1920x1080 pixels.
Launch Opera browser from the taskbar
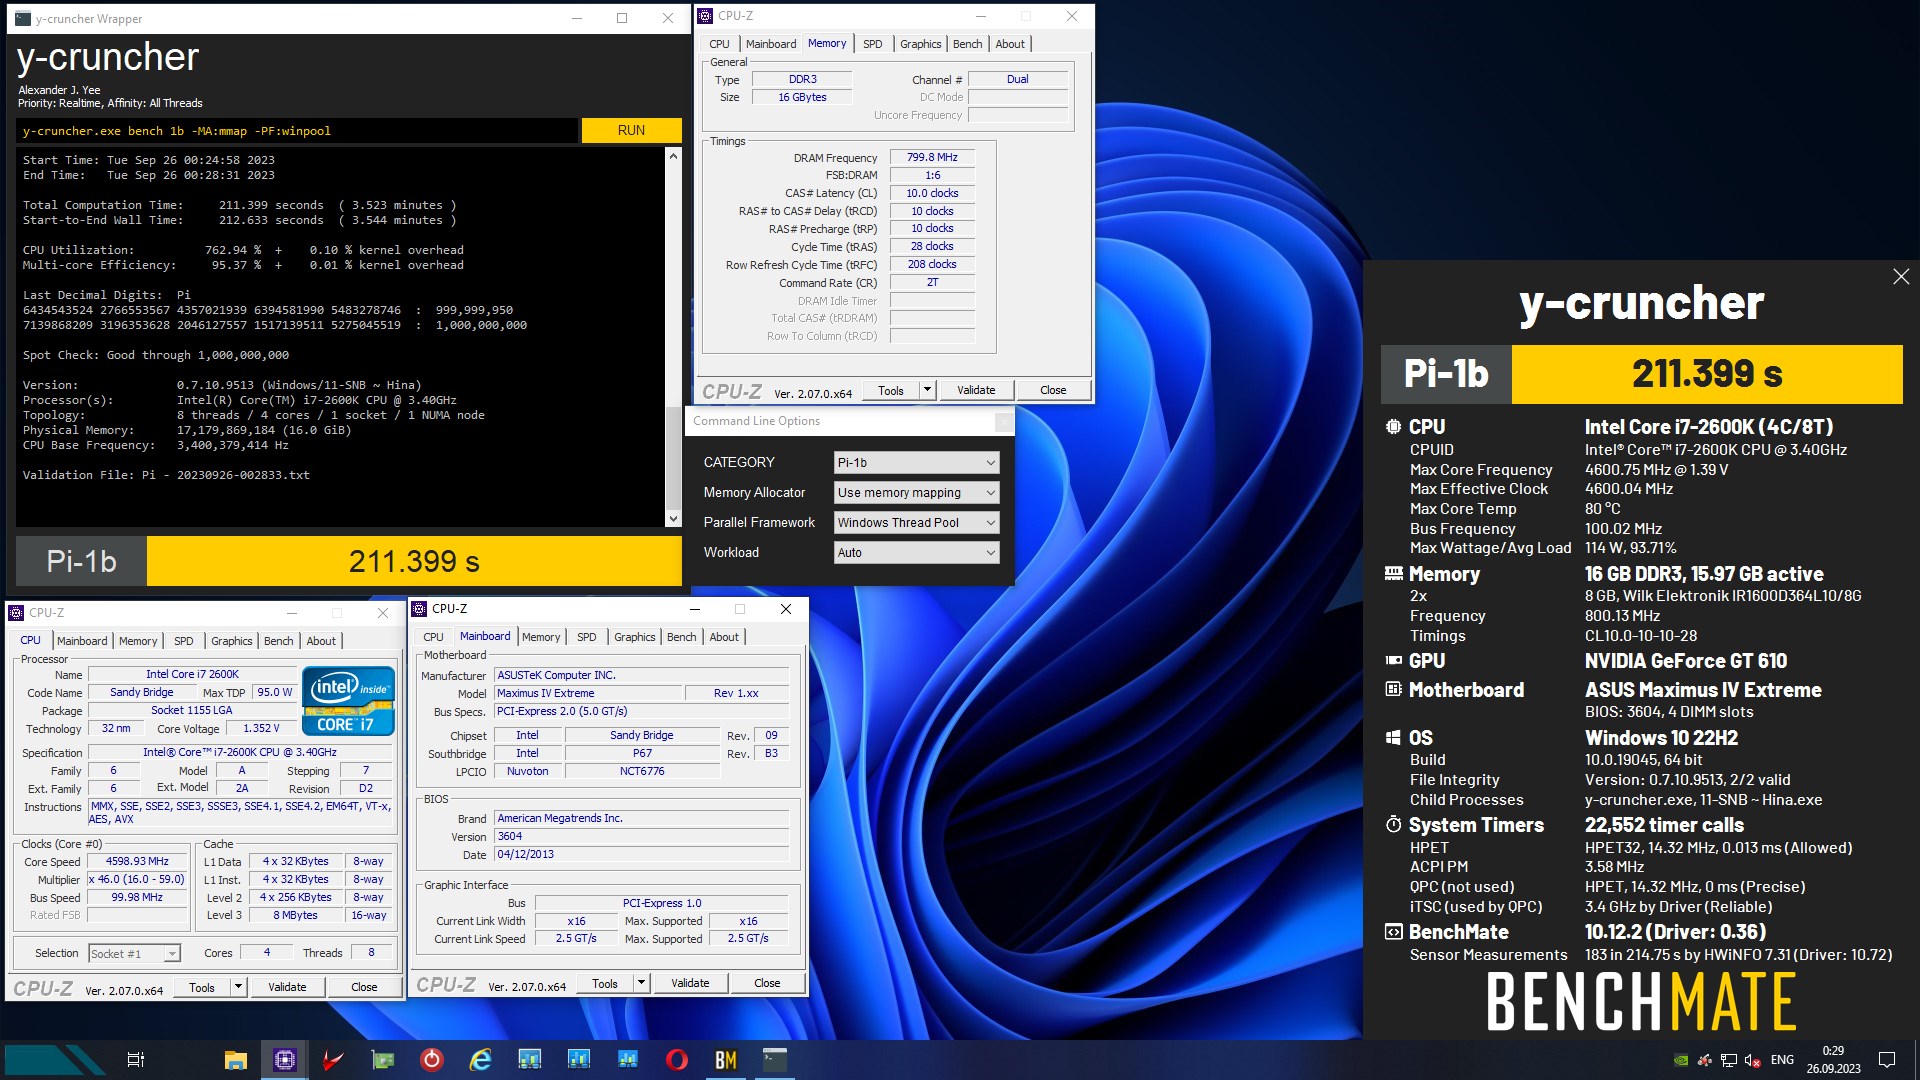click(677, 1059)
